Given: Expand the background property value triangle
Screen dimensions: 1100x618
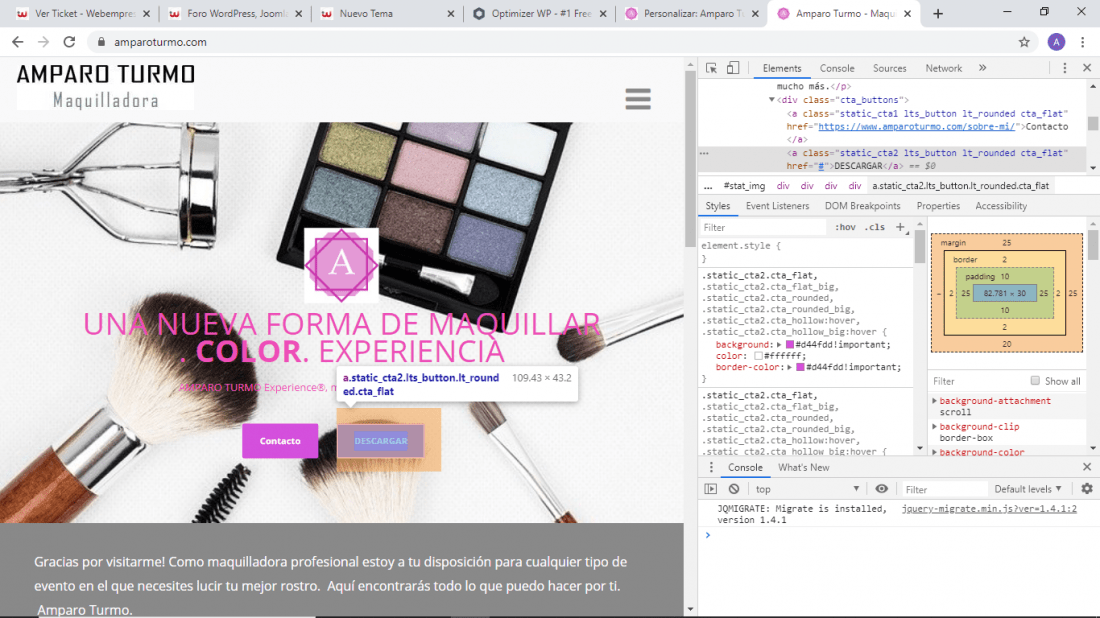Looking at the screenshot, I should pyautogui.click(x=779, y=345).
